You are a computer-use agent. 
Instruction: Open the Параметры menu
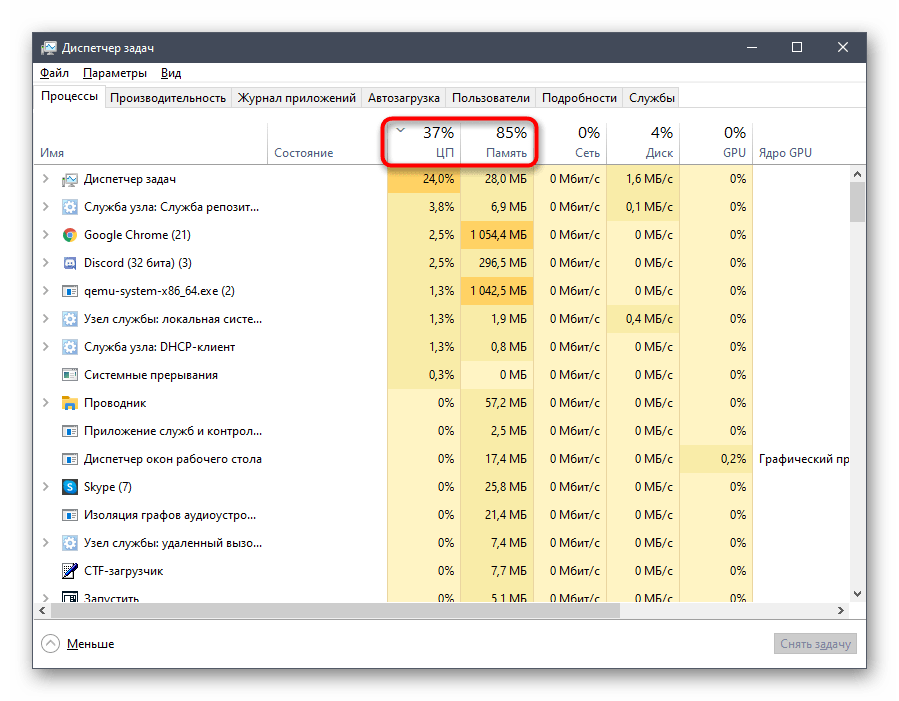pyautogui.click(x=115, y=73)
